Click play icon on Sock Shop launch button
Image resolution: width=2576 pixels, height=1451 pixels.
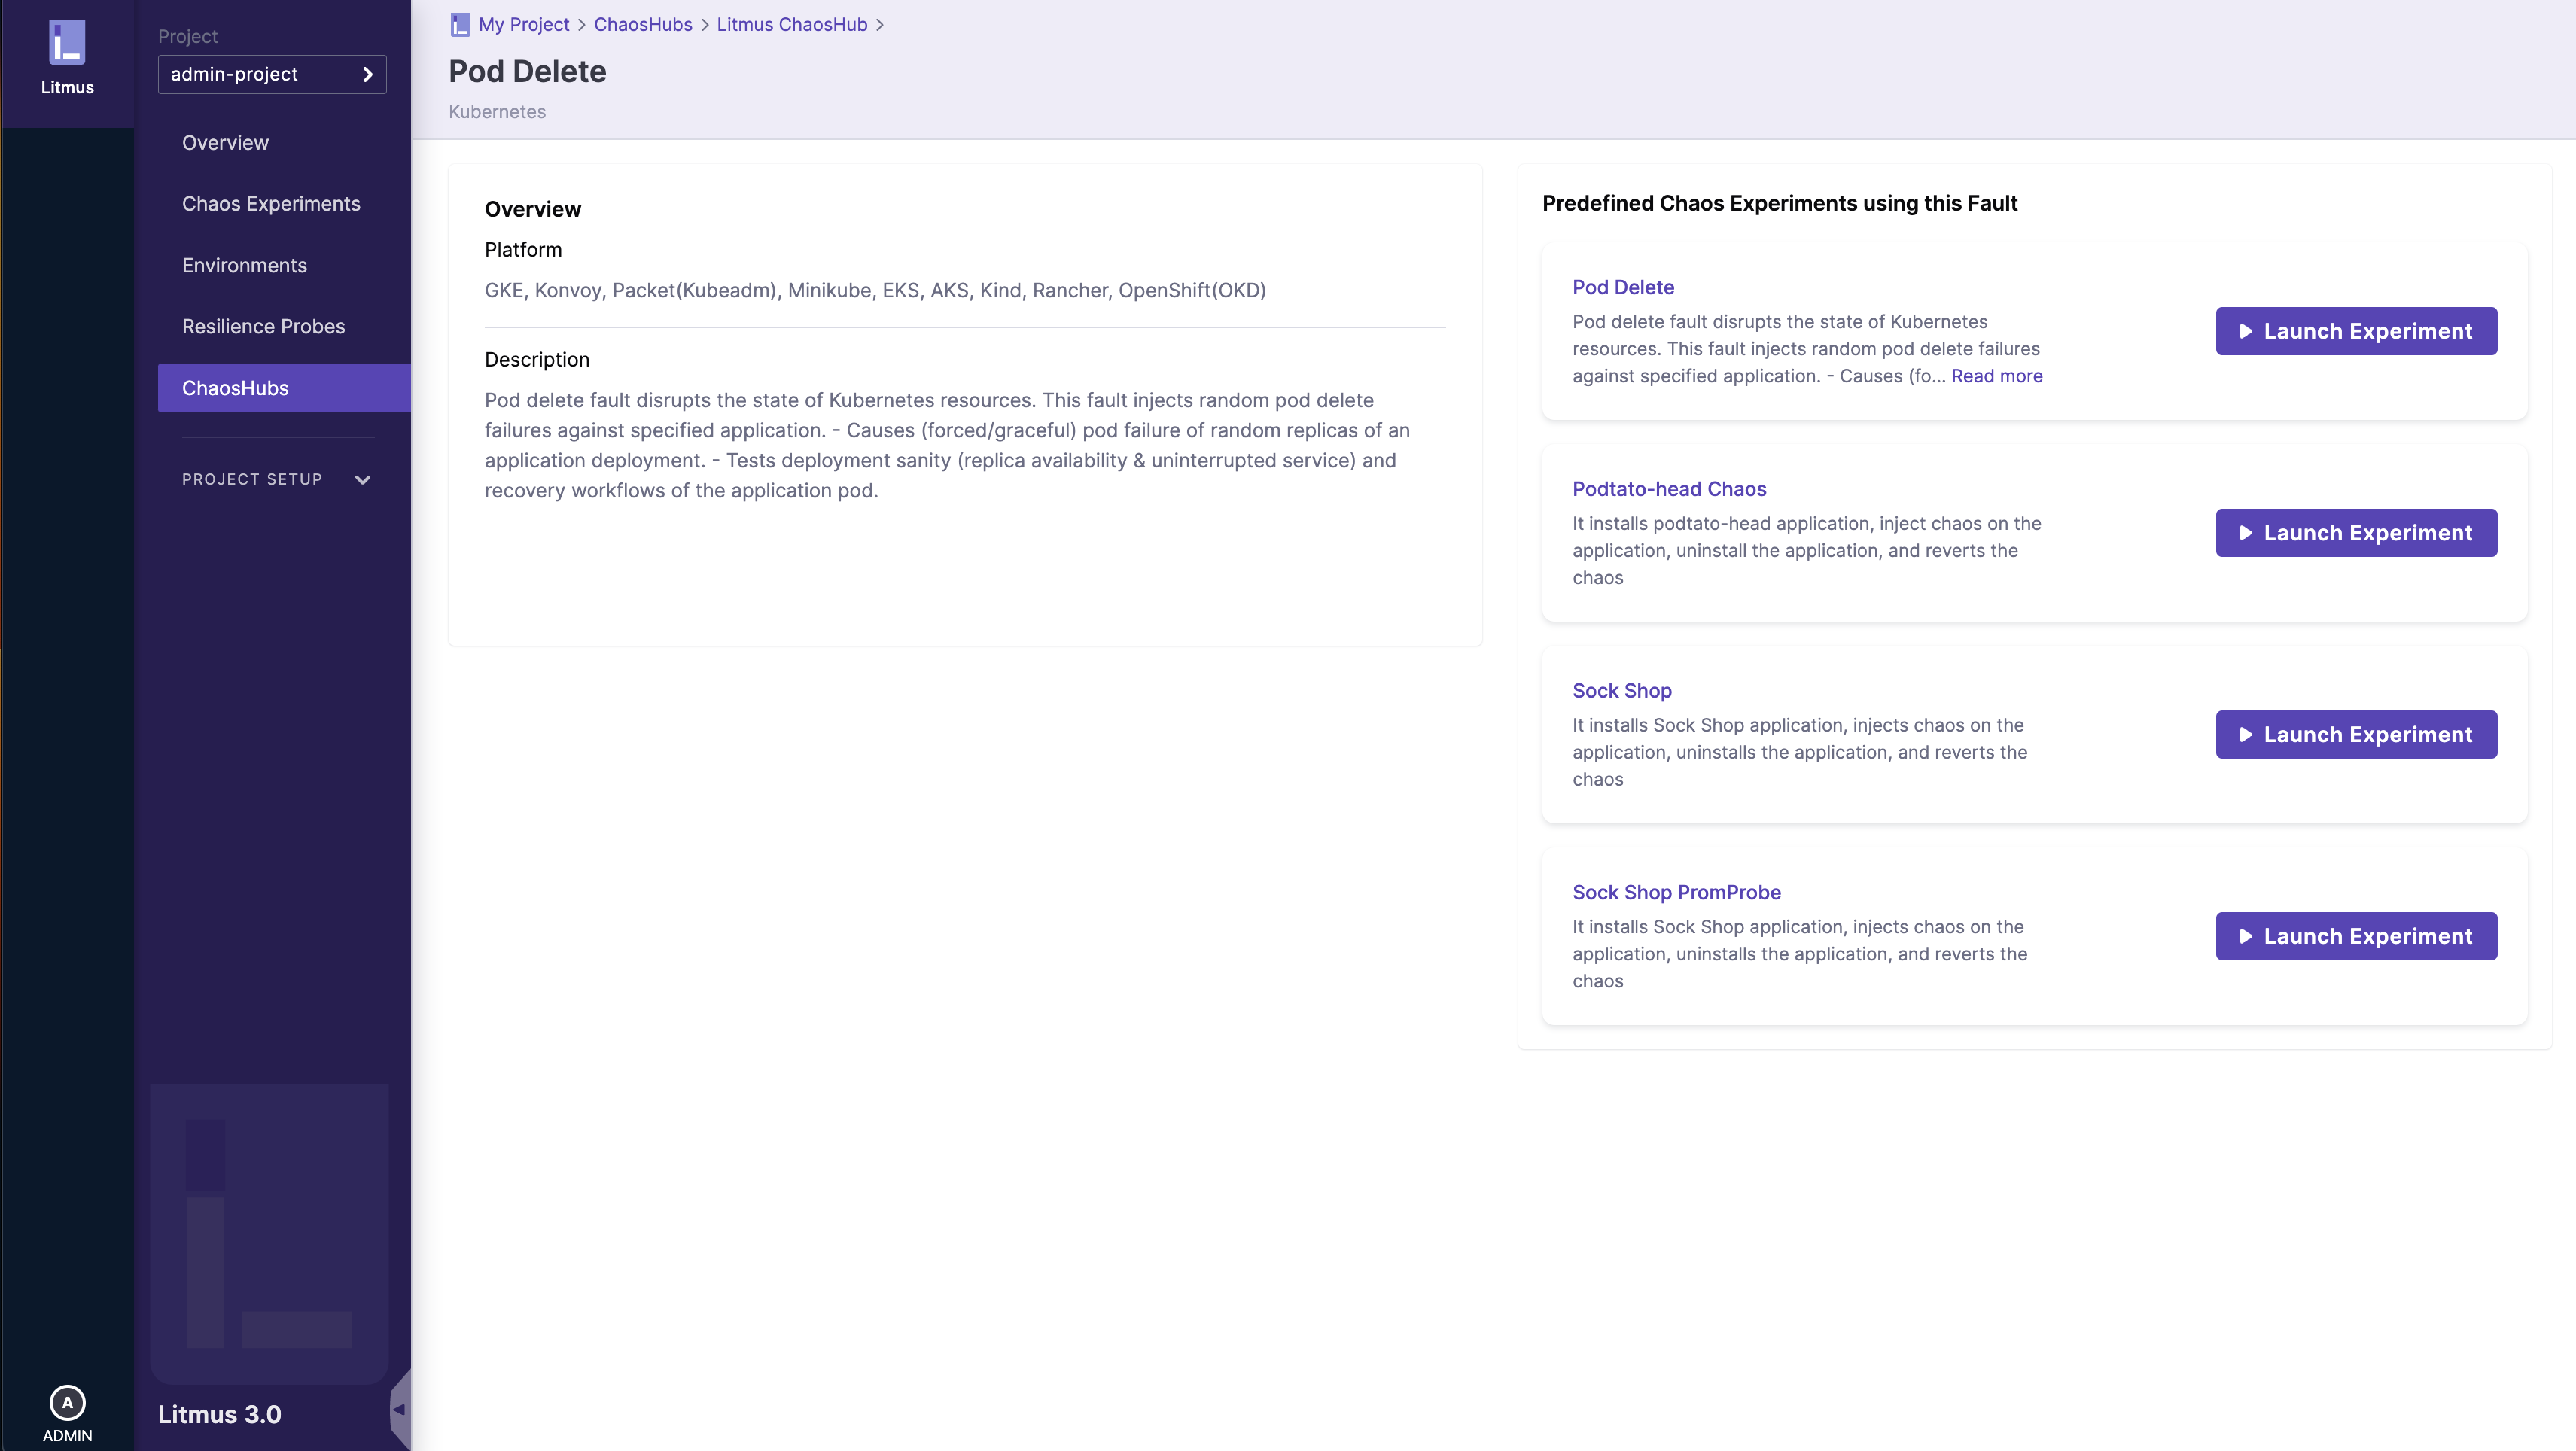point(2245,735)
